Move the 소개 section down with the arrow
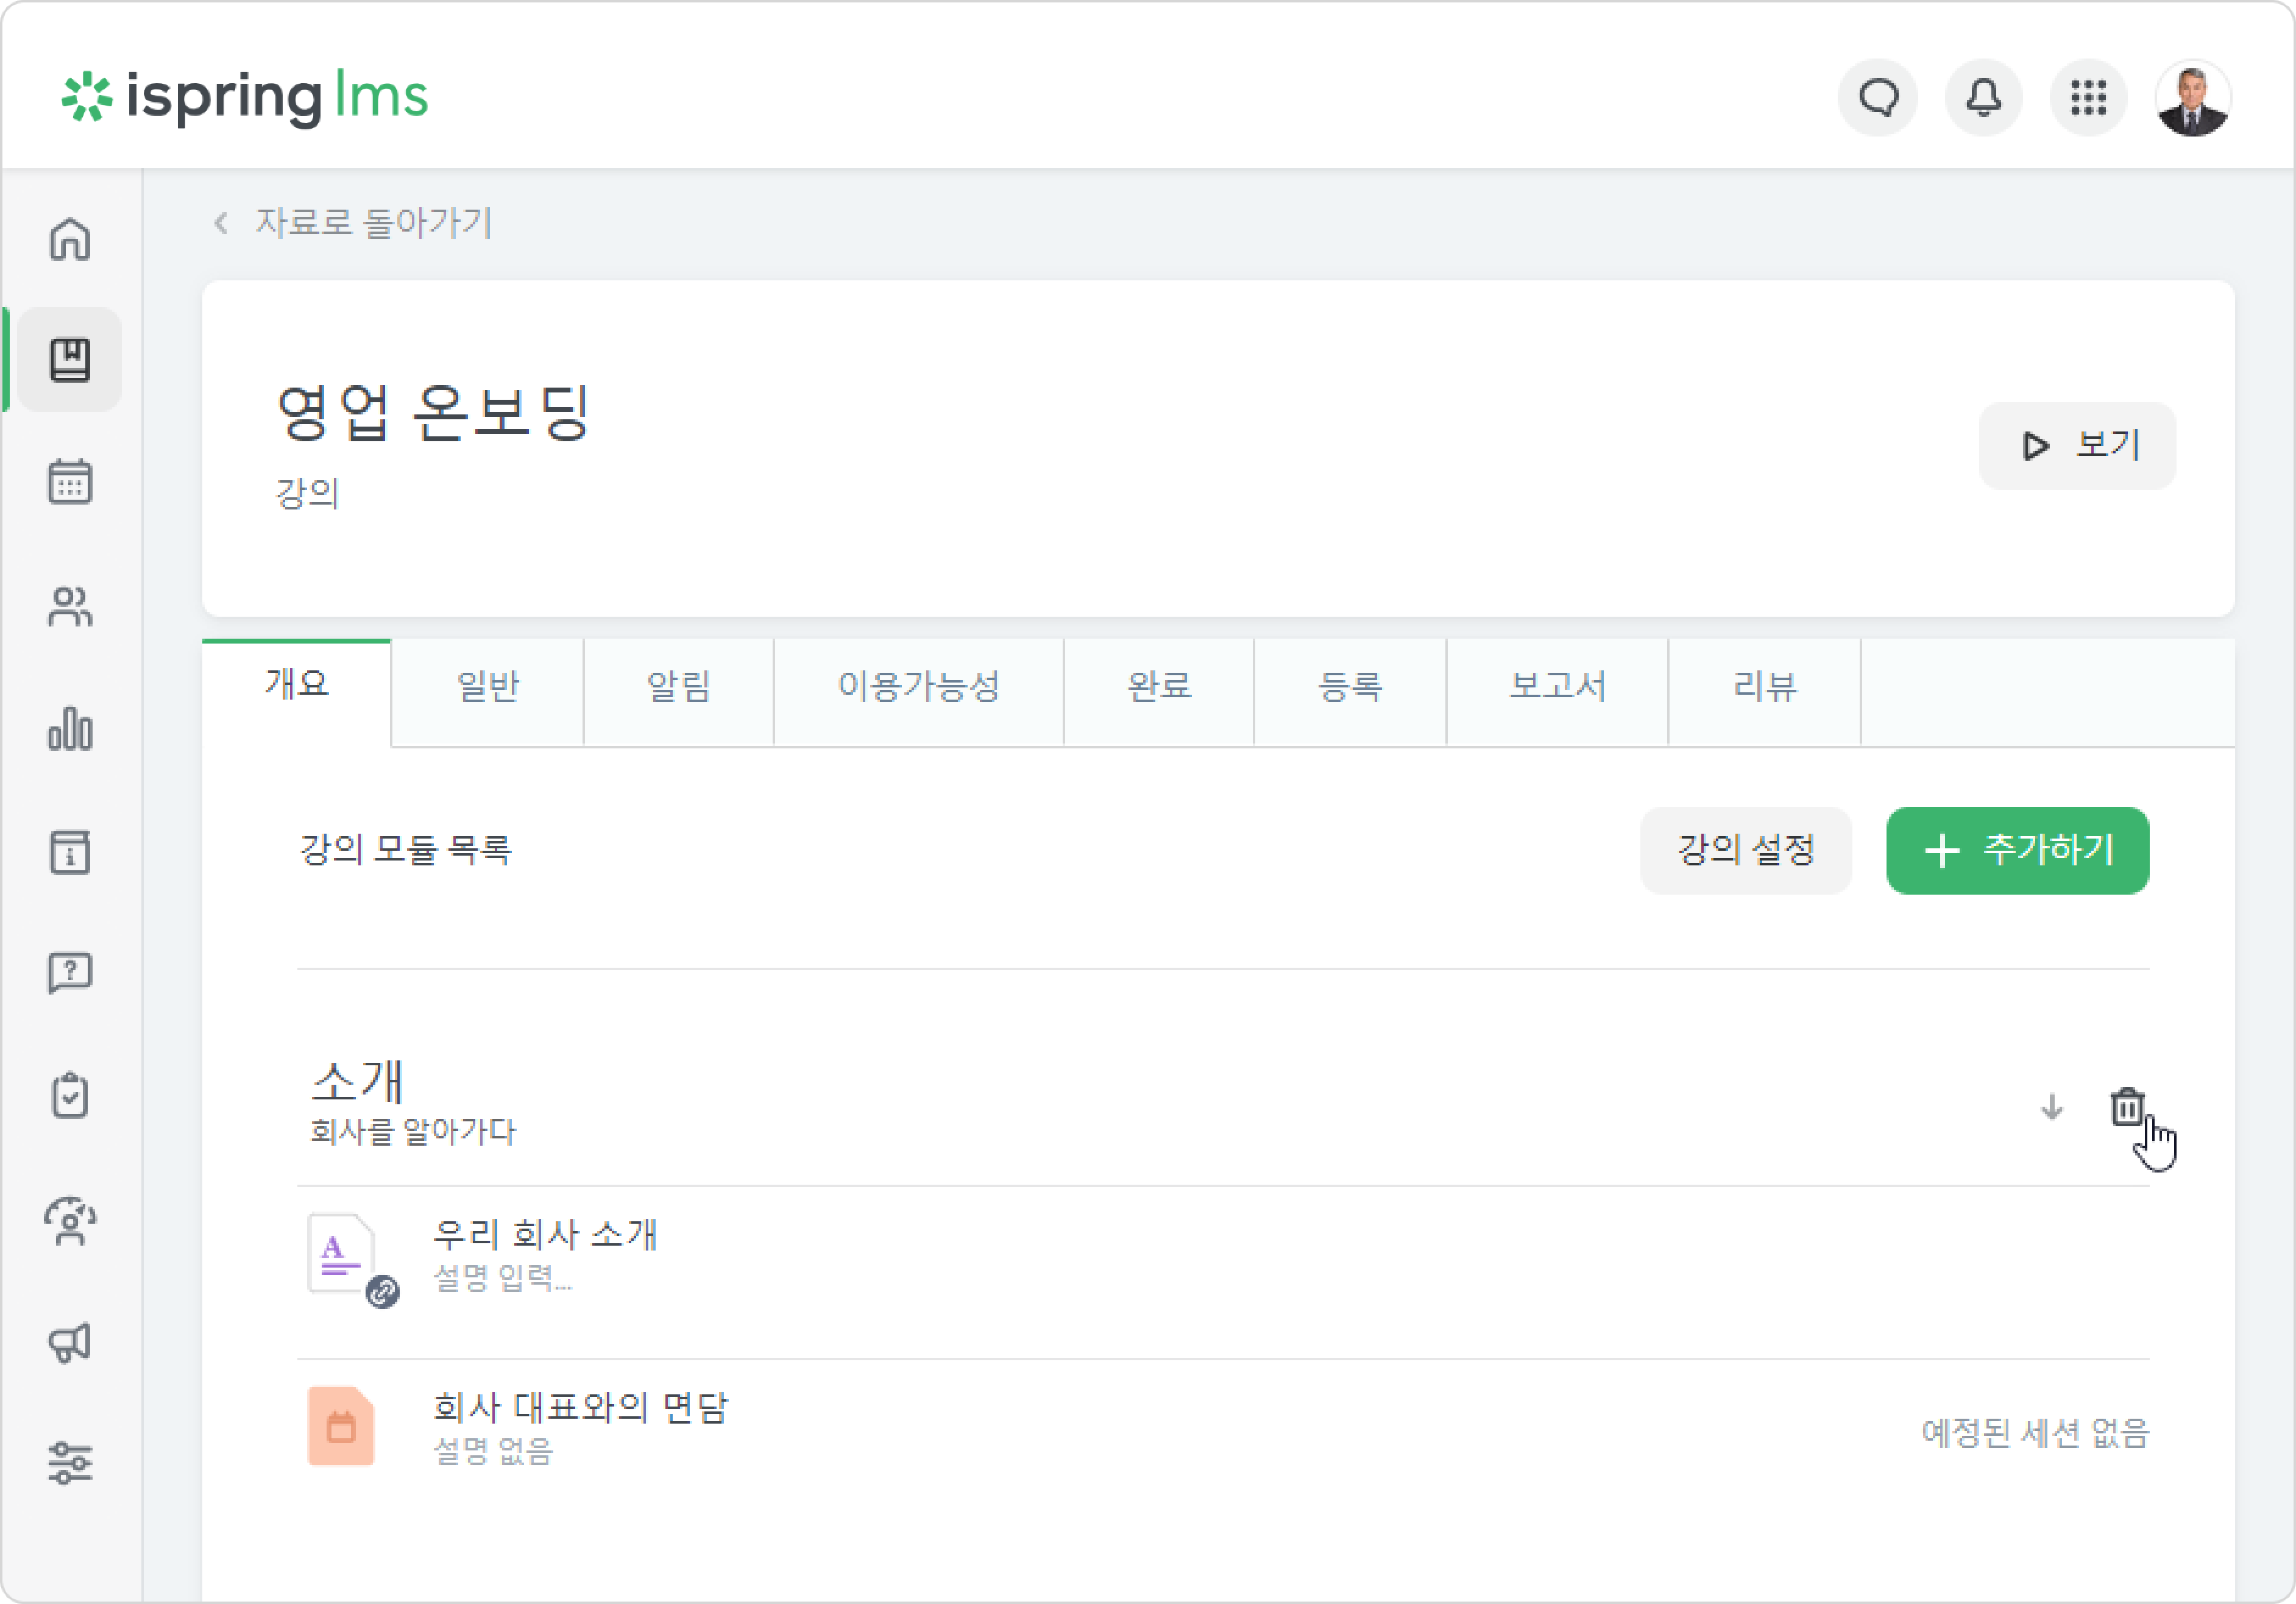 (x=2052, y=1108)
